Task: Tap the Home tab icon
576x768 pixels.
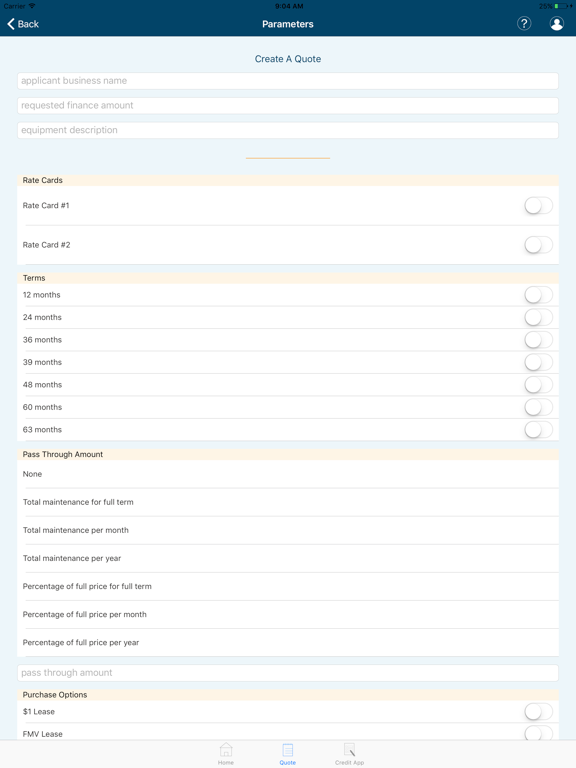Action: (x=226, y=753)
